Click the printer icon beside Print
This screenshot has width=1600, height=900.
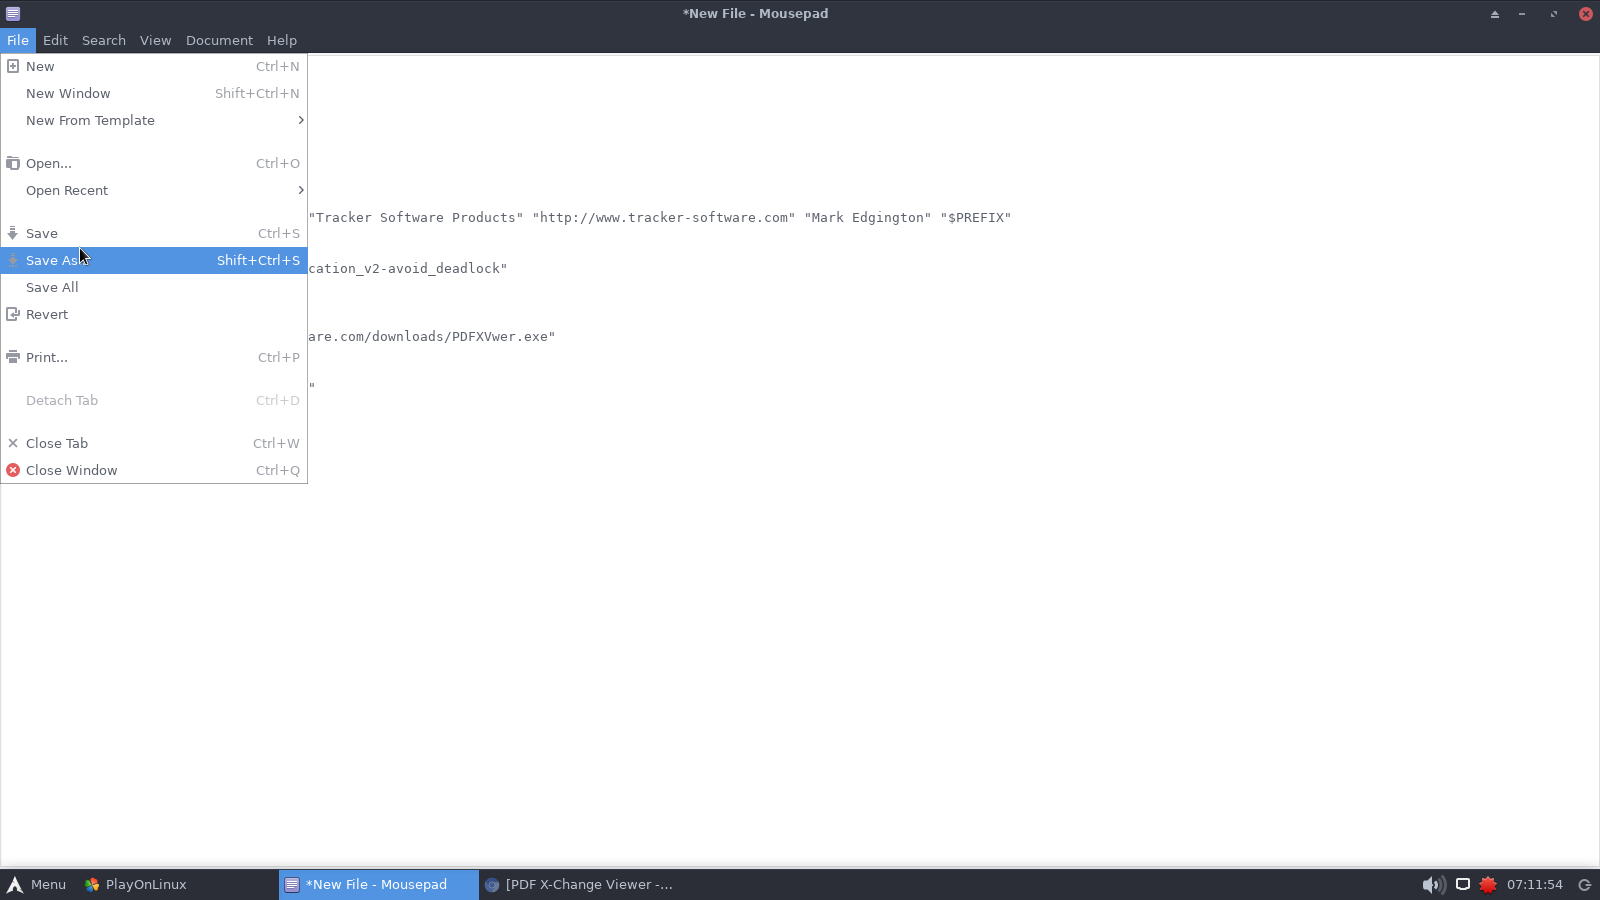[13, 357]
